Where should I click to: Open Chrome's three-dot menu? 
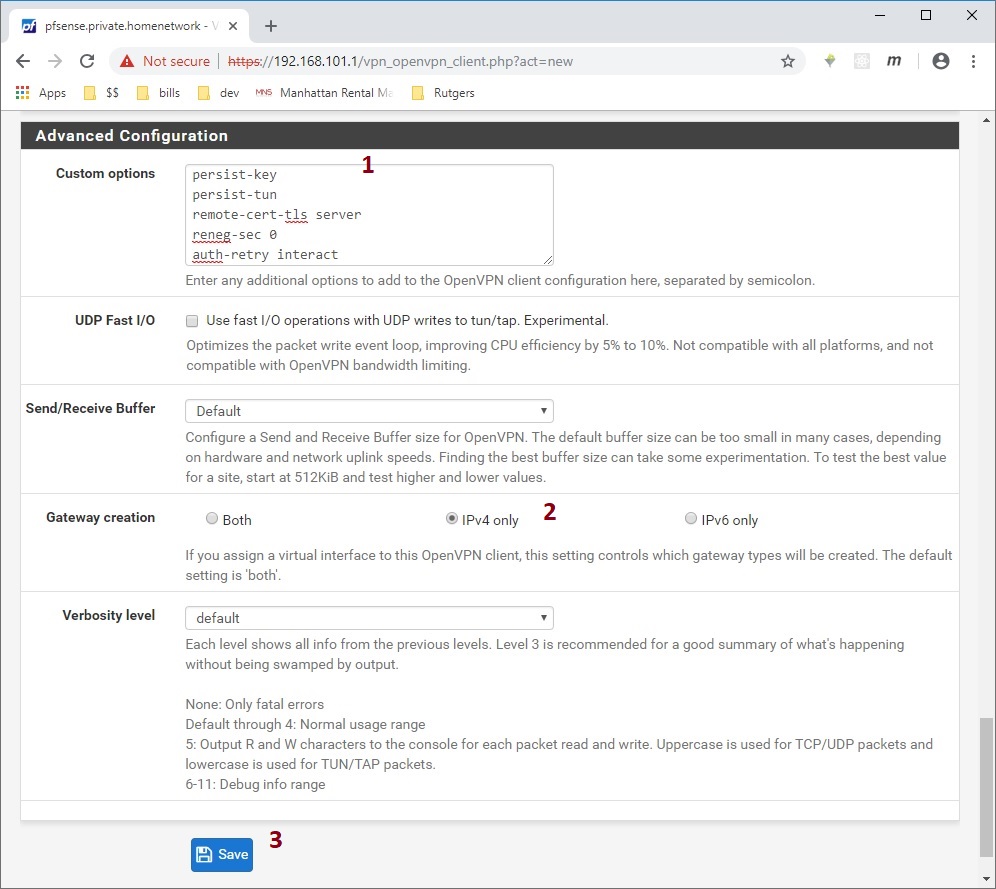973,61
